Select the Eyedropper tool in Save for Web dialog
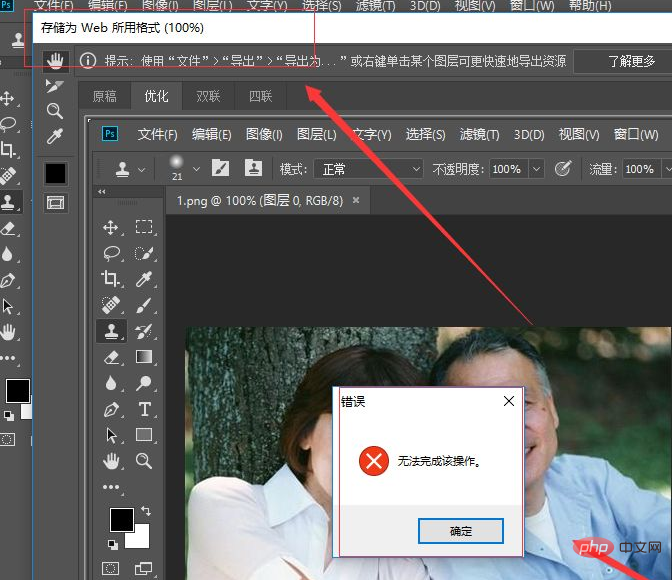This screenshot has width=672, height=580. [x=55, y=136]
